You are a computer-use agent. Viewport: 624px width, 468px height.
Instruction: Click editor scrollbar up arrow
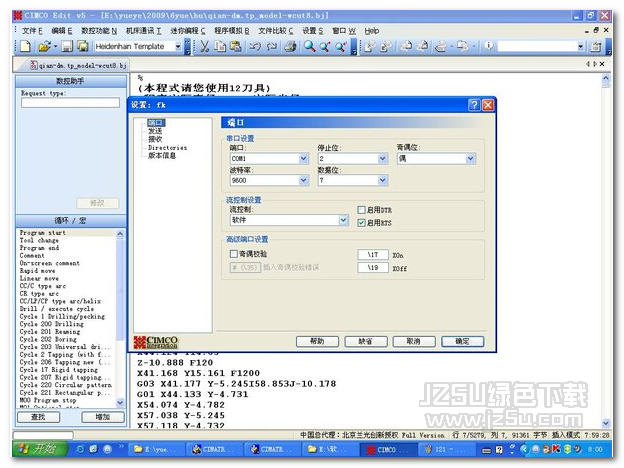tap(606, 78)
